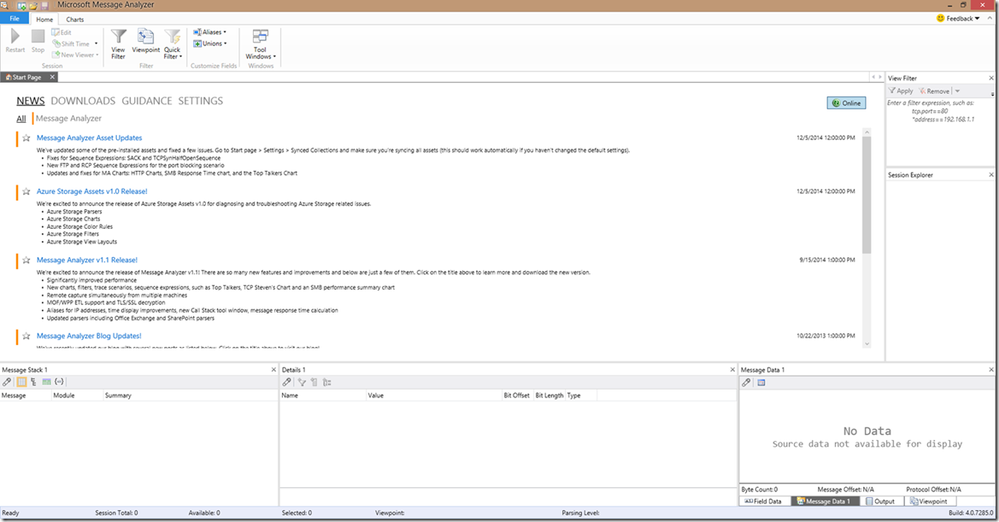This screenshot has width=999, height=522.
Task: Click the Viewpoint ribbon button
Action: tap(146, 41)
